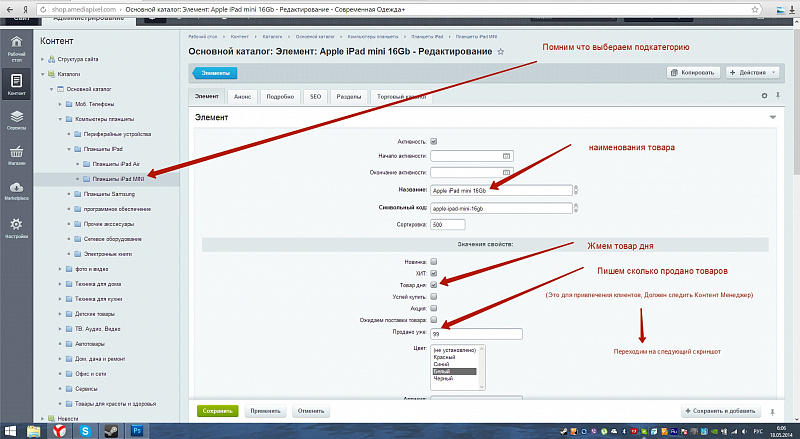Click the Основной каталог breadcrumb link

(x=315, y=37)
